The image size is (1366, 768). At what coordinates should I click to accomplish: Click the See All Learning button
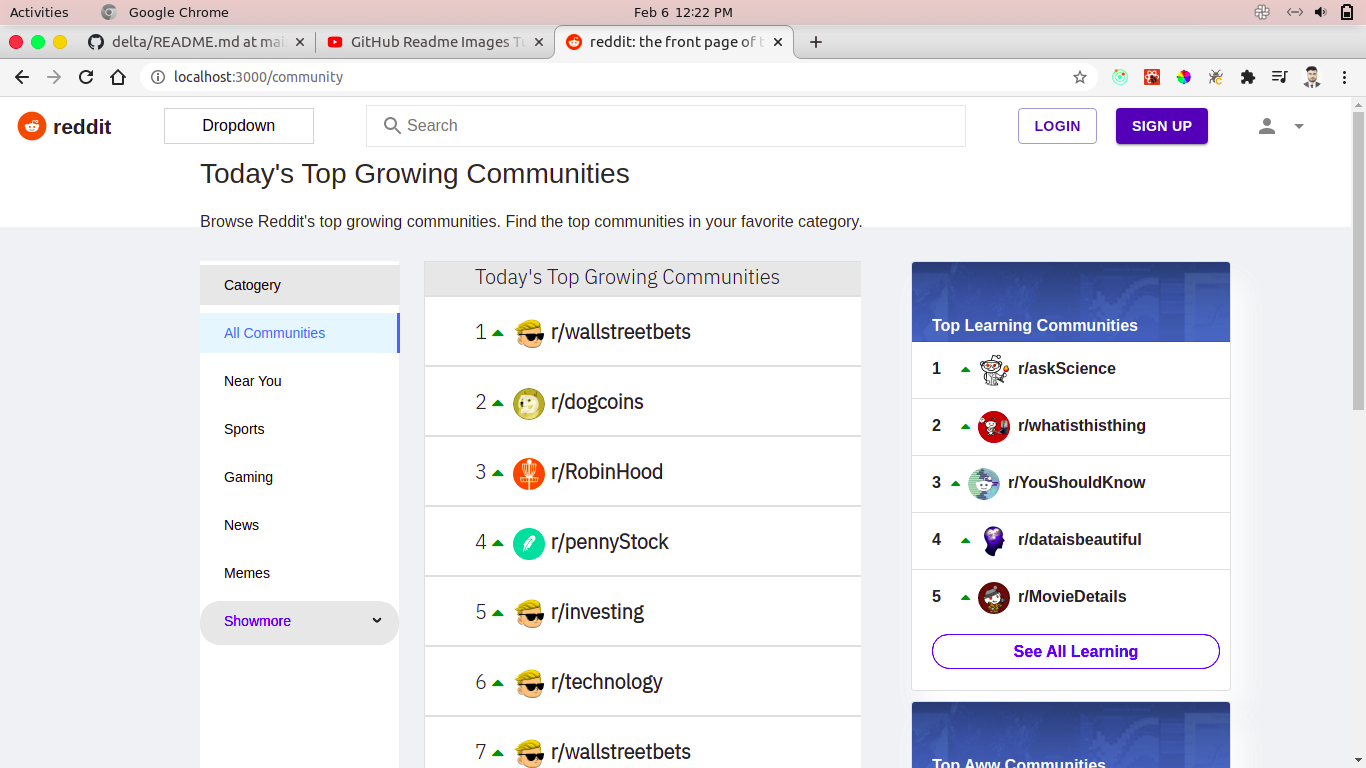point(1076,651)
